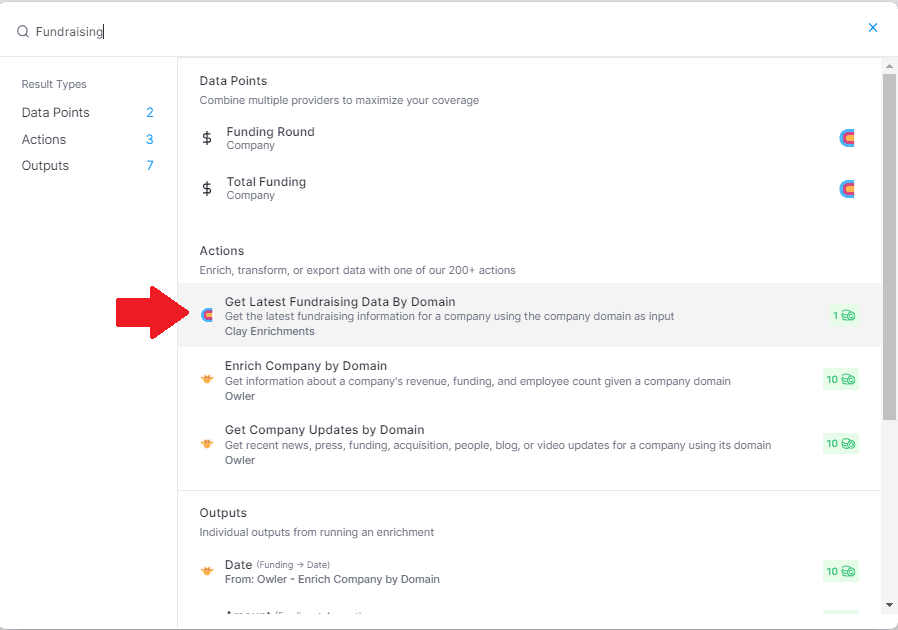Click the Total Funding dollar icon

pos(207,188)
